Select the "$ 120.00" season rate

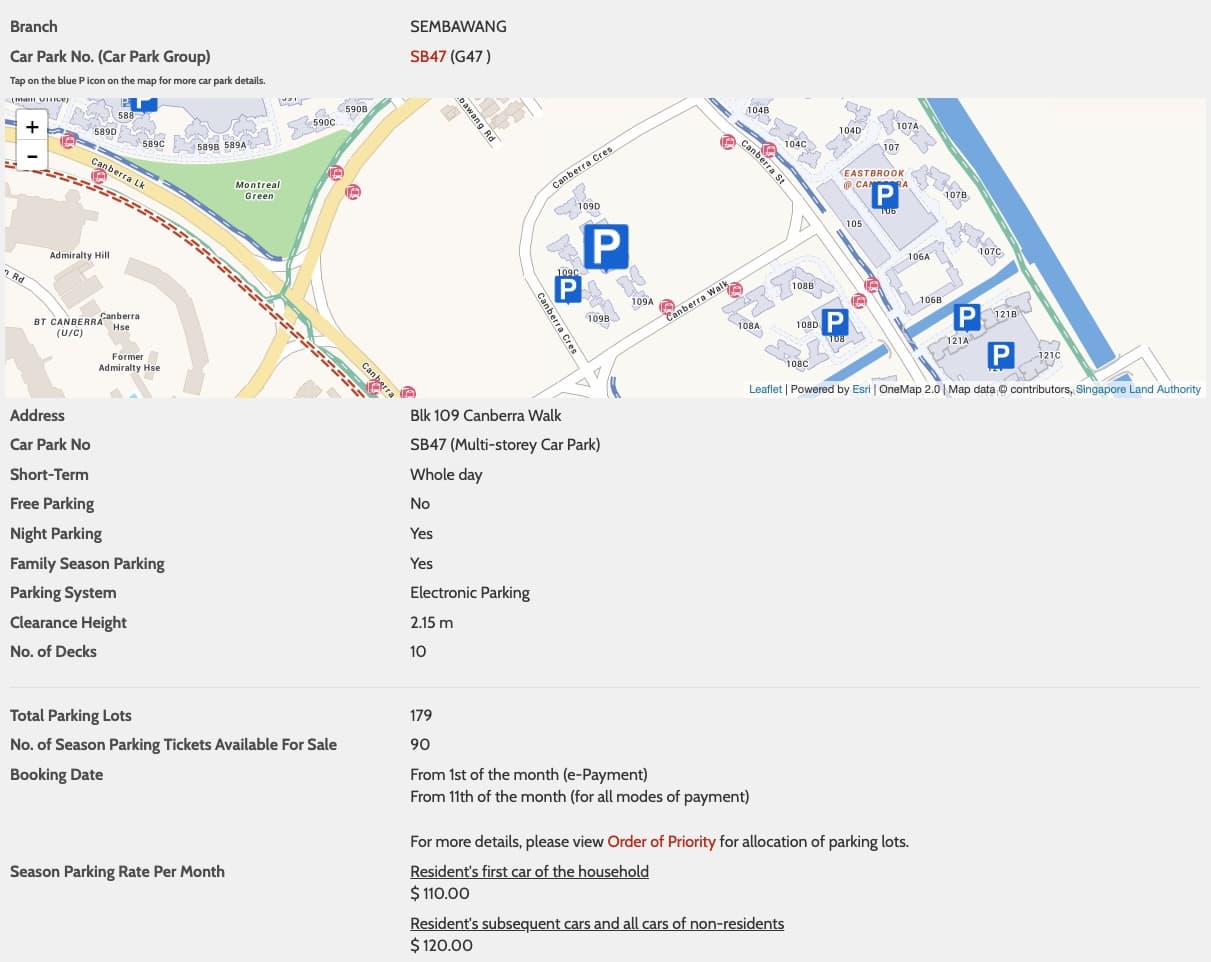coord(441,945)
